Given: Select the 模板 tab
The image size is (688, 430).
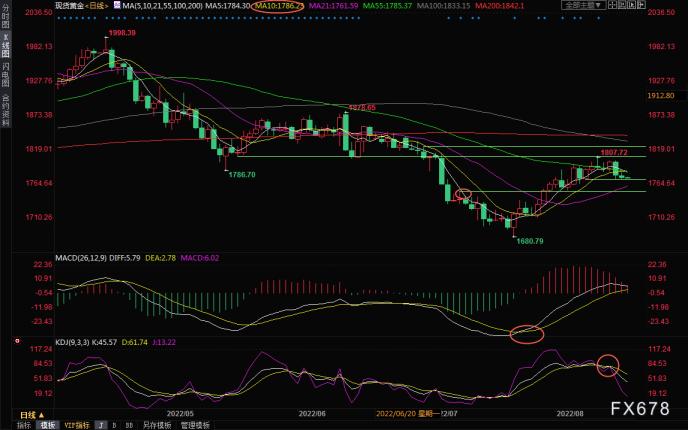Looking at the screenshot, I should point(46,424).
